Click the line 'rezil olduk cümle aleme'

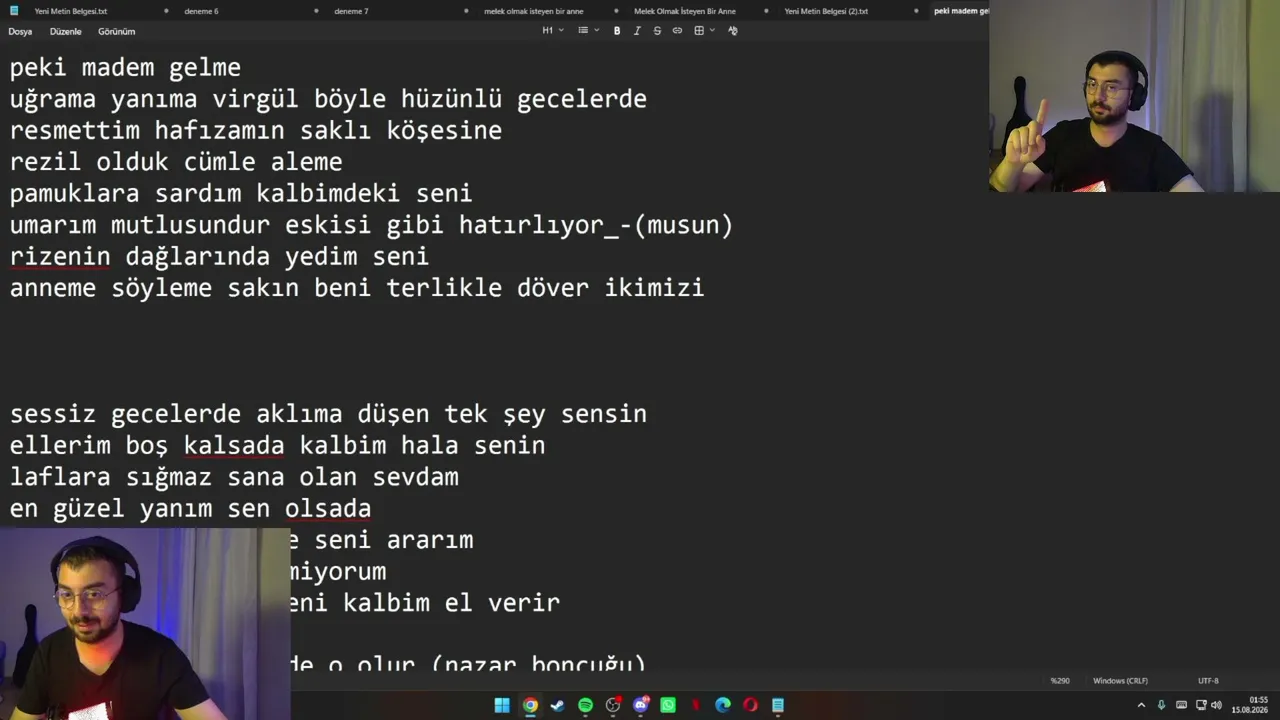pos(176,162)
